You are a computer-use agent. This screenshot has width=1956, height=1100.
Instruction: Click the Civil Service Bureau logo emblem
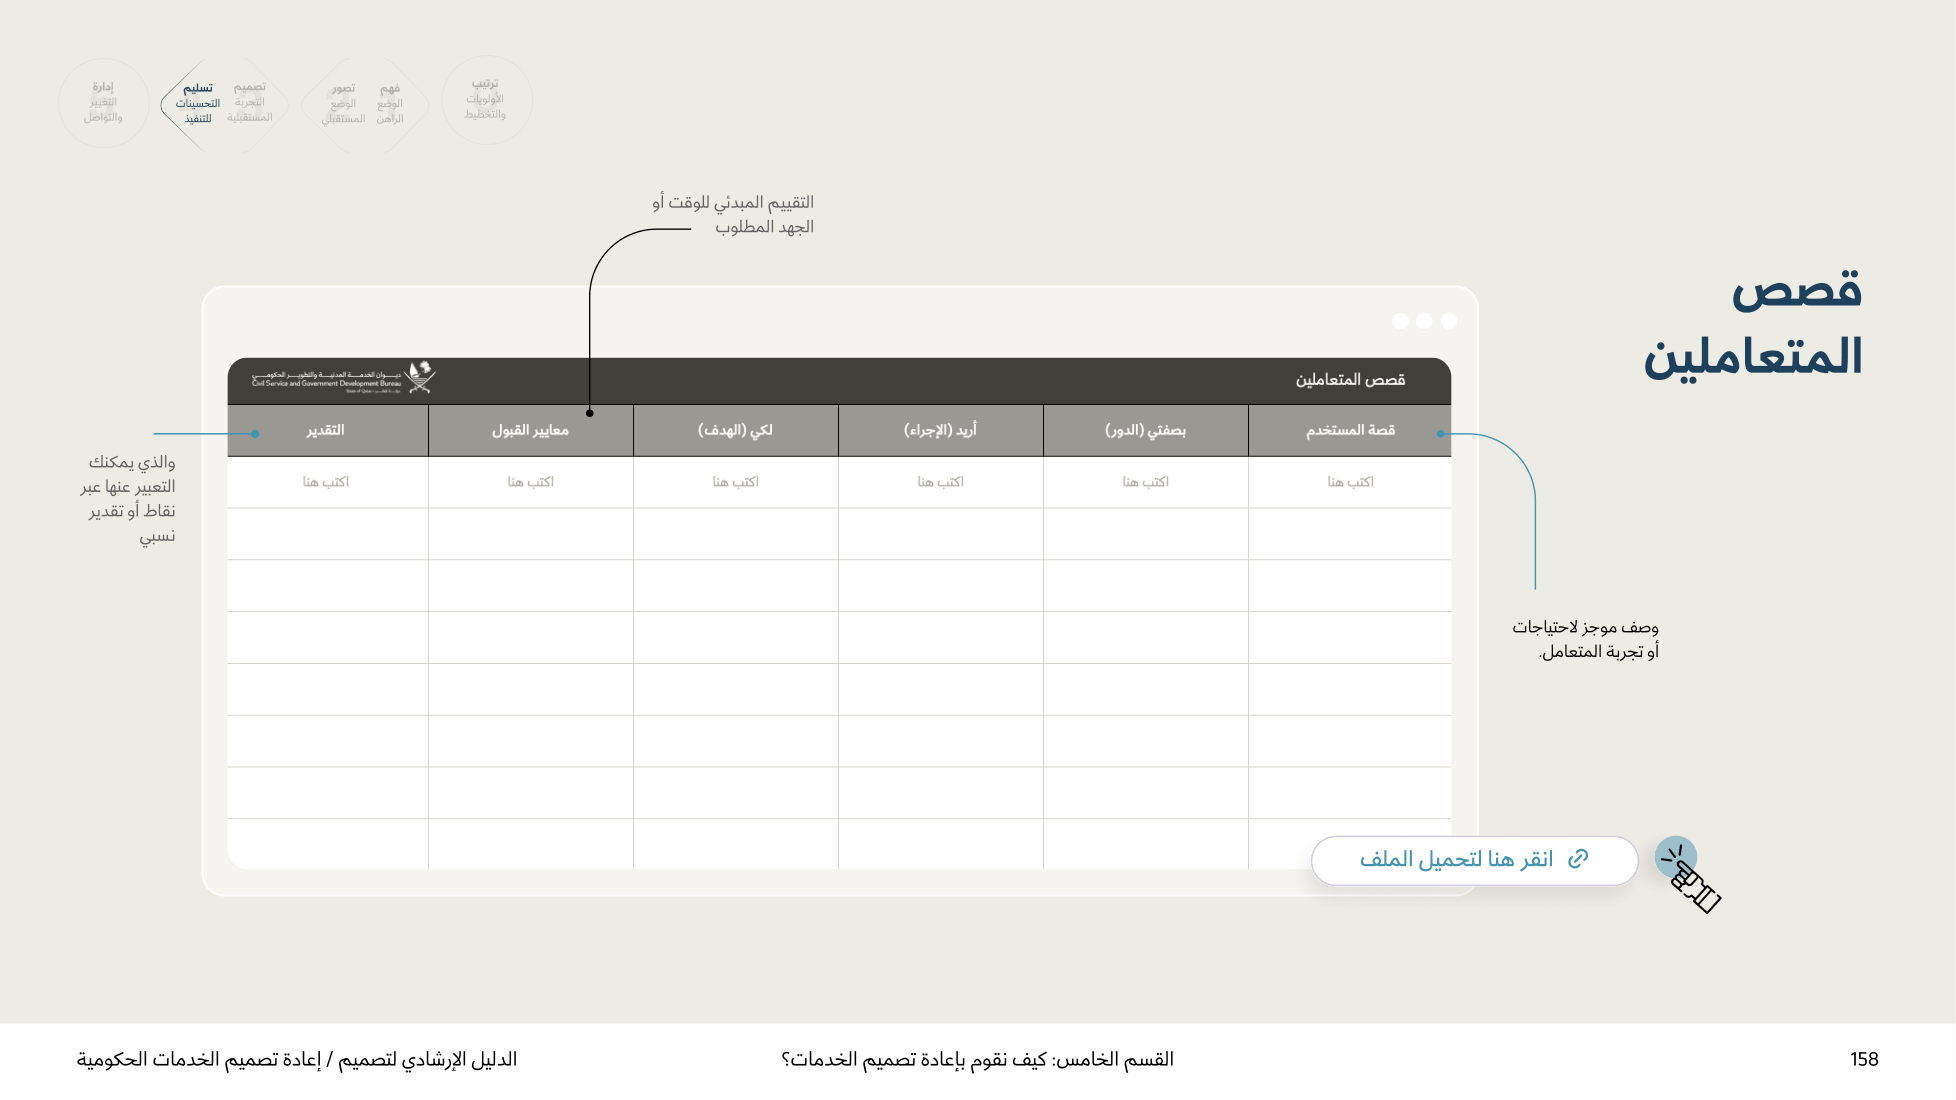click(421, 378)
